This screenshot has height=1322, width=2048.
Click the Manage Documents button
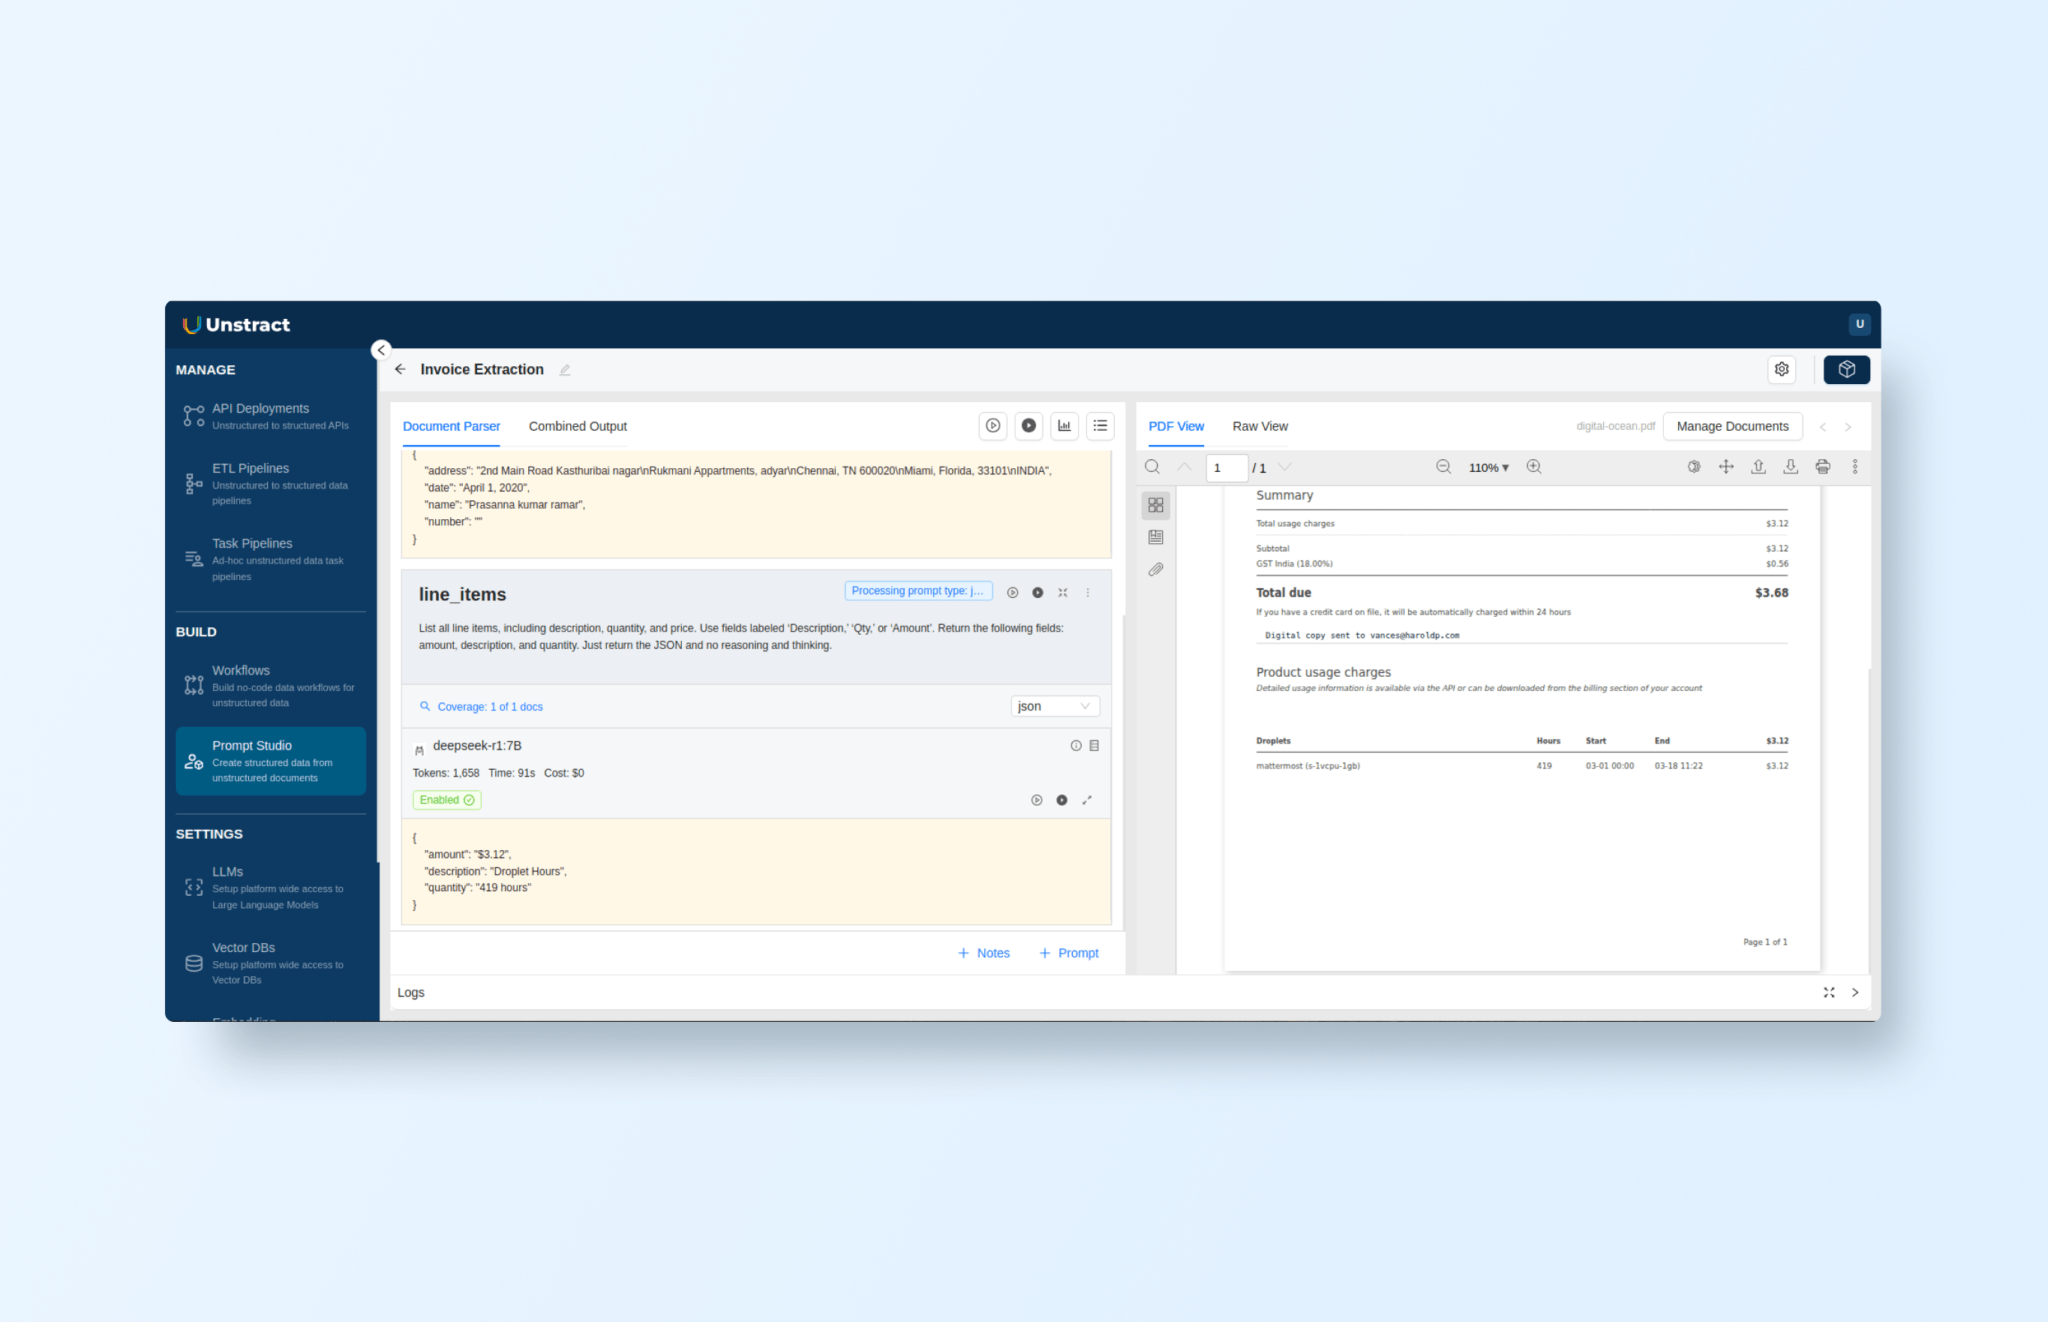(x=1732, y=426)
